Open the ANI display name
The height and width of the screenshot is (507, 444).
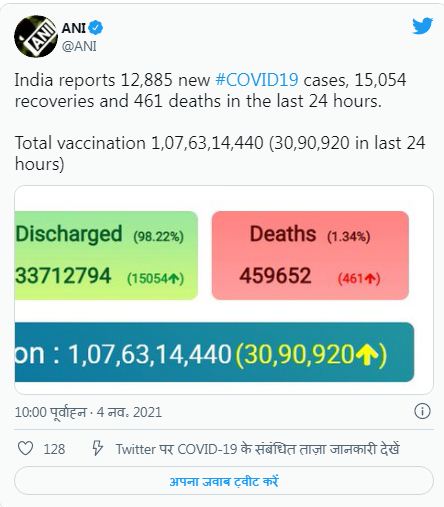(74, 28)
